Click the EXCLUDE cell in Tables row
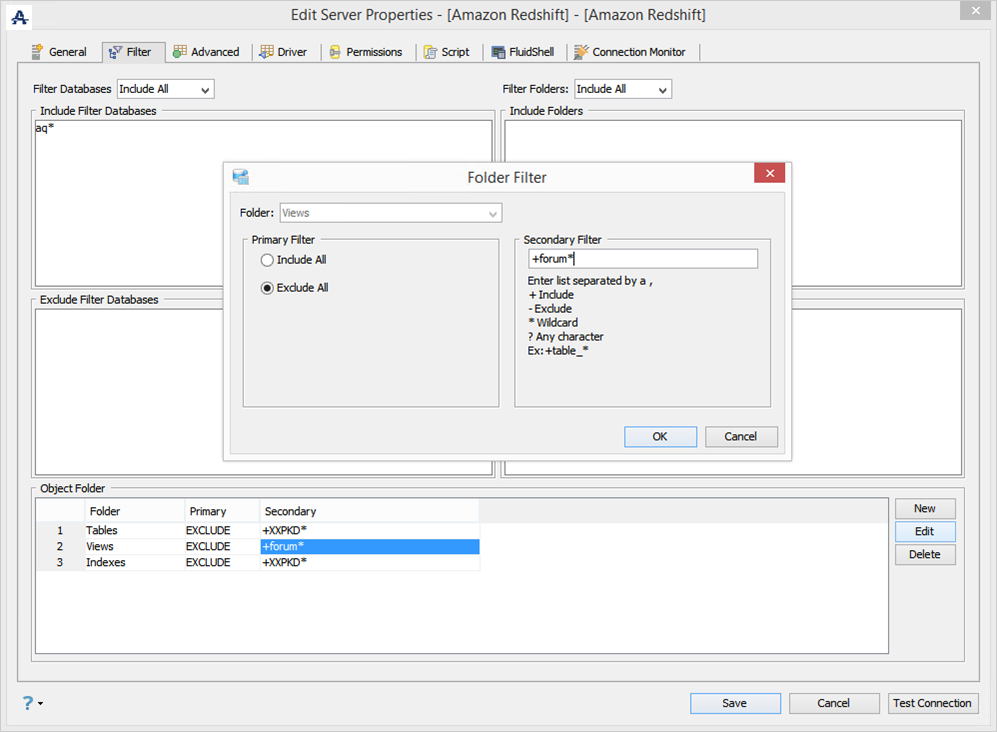 pyautogui.click(x=222, y=530)
